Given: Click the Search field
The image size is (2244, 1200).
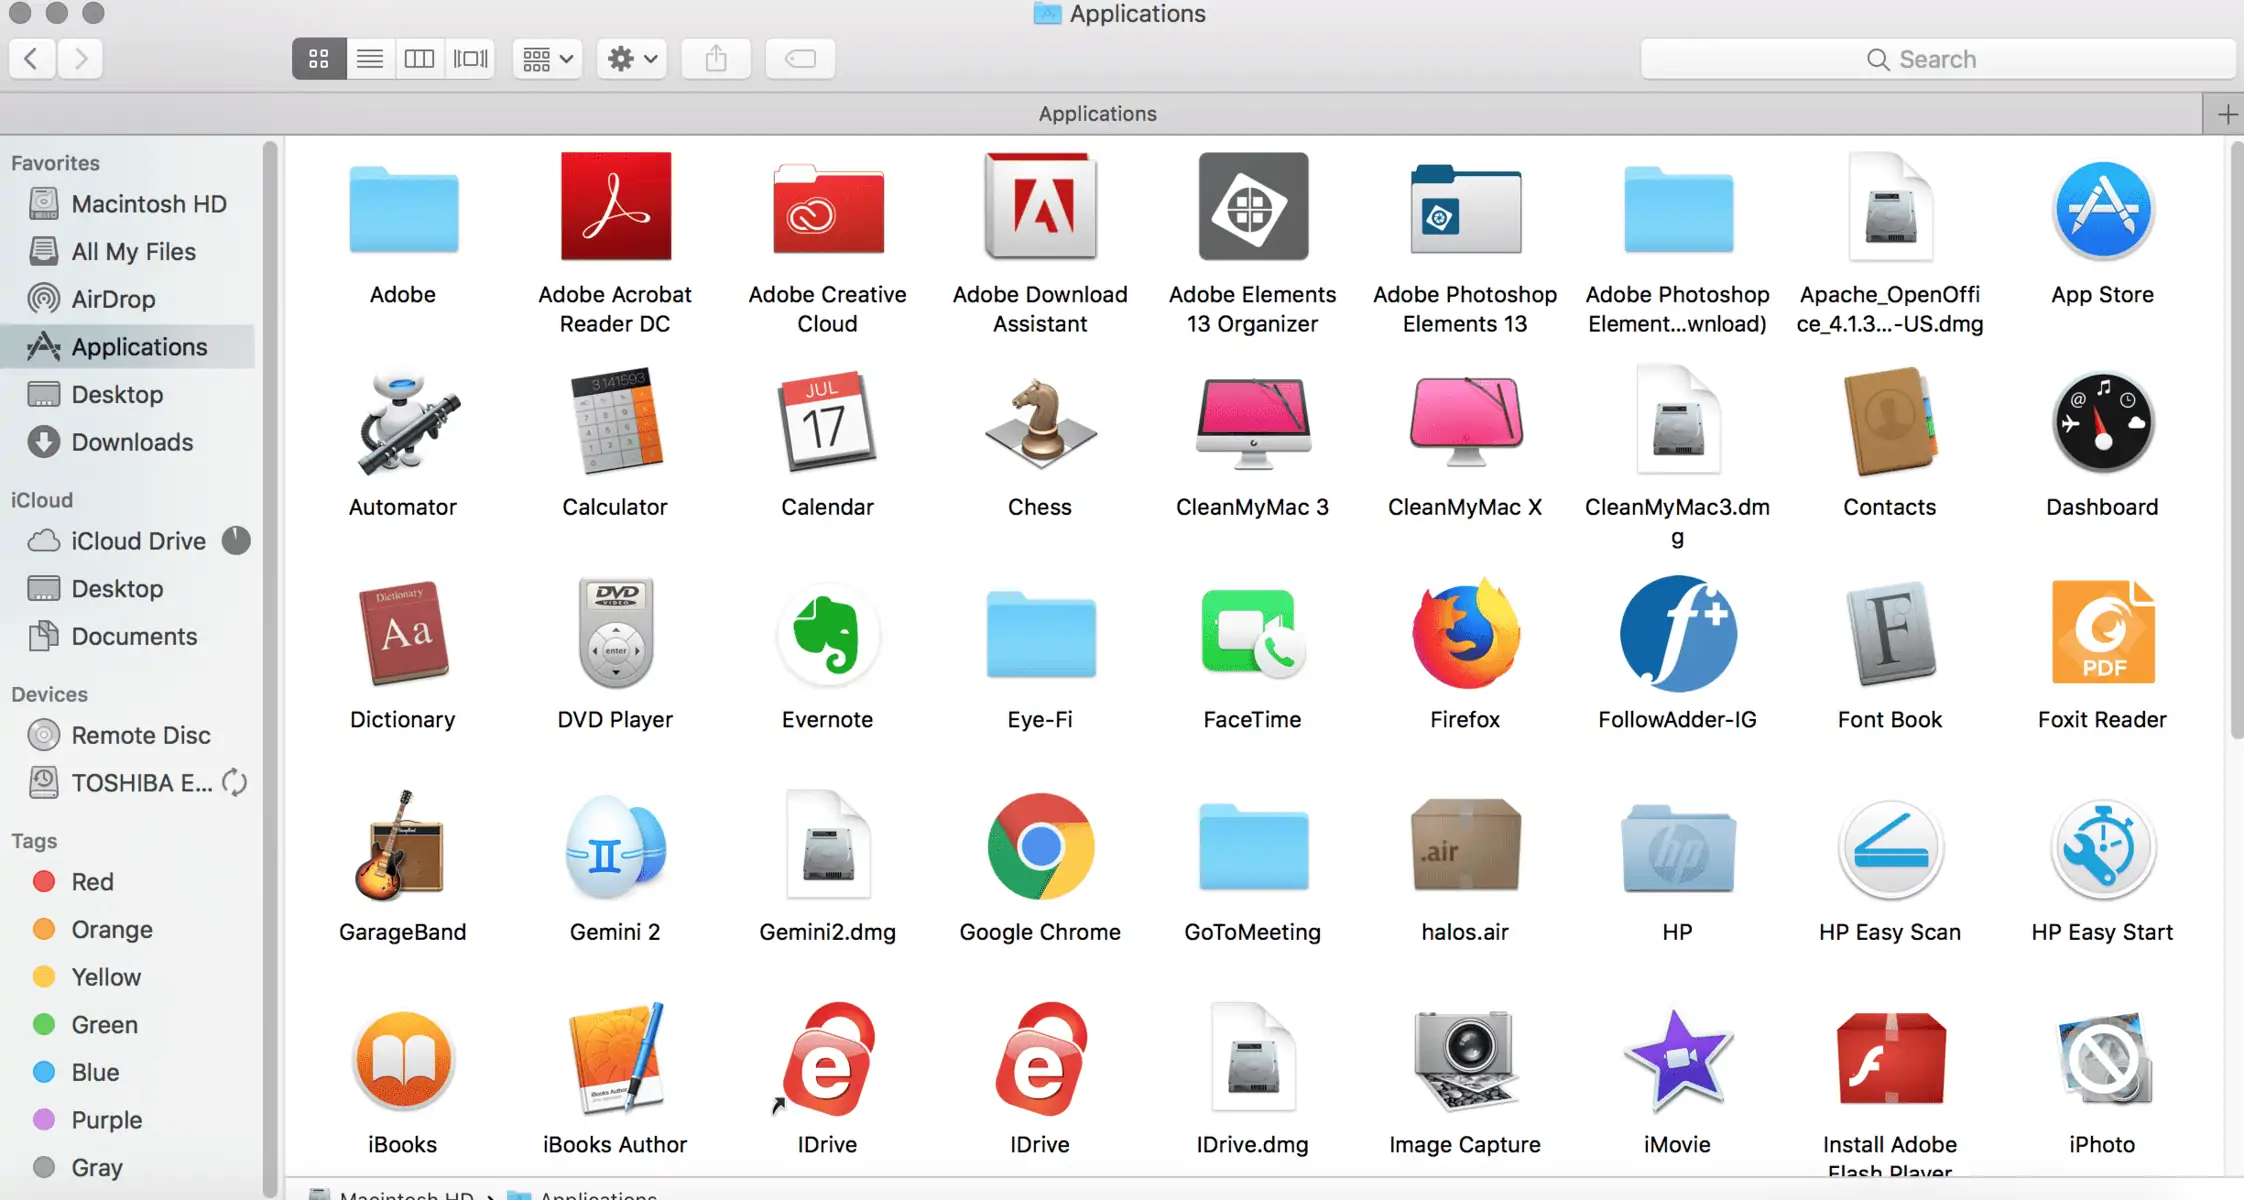Looking at the screenshot, I should 1938,59.
